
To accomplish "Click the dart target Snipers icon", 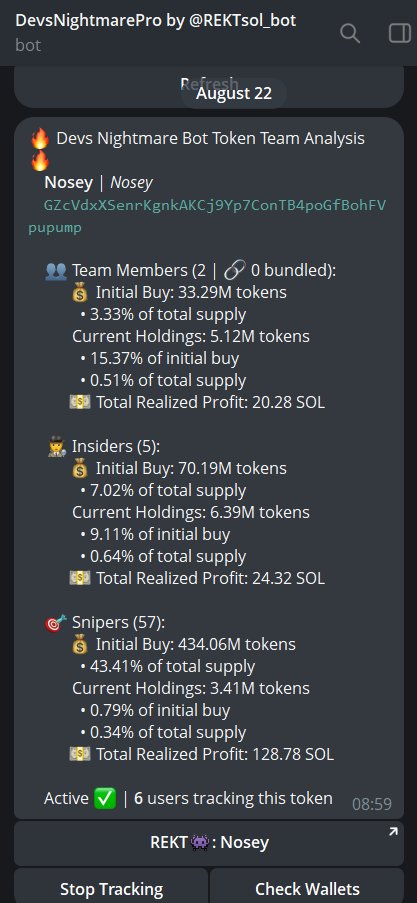I will coord(56,623).
